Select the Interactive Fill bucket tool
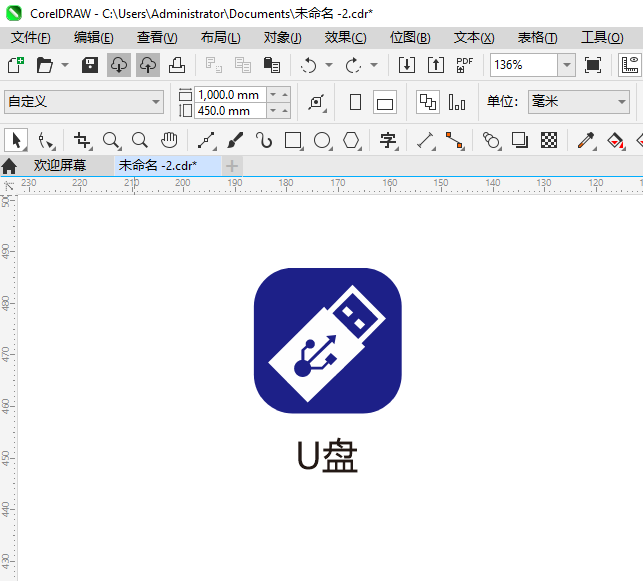Screen dimensions: 643x581 pyautogui.click(x=616, y=141)
